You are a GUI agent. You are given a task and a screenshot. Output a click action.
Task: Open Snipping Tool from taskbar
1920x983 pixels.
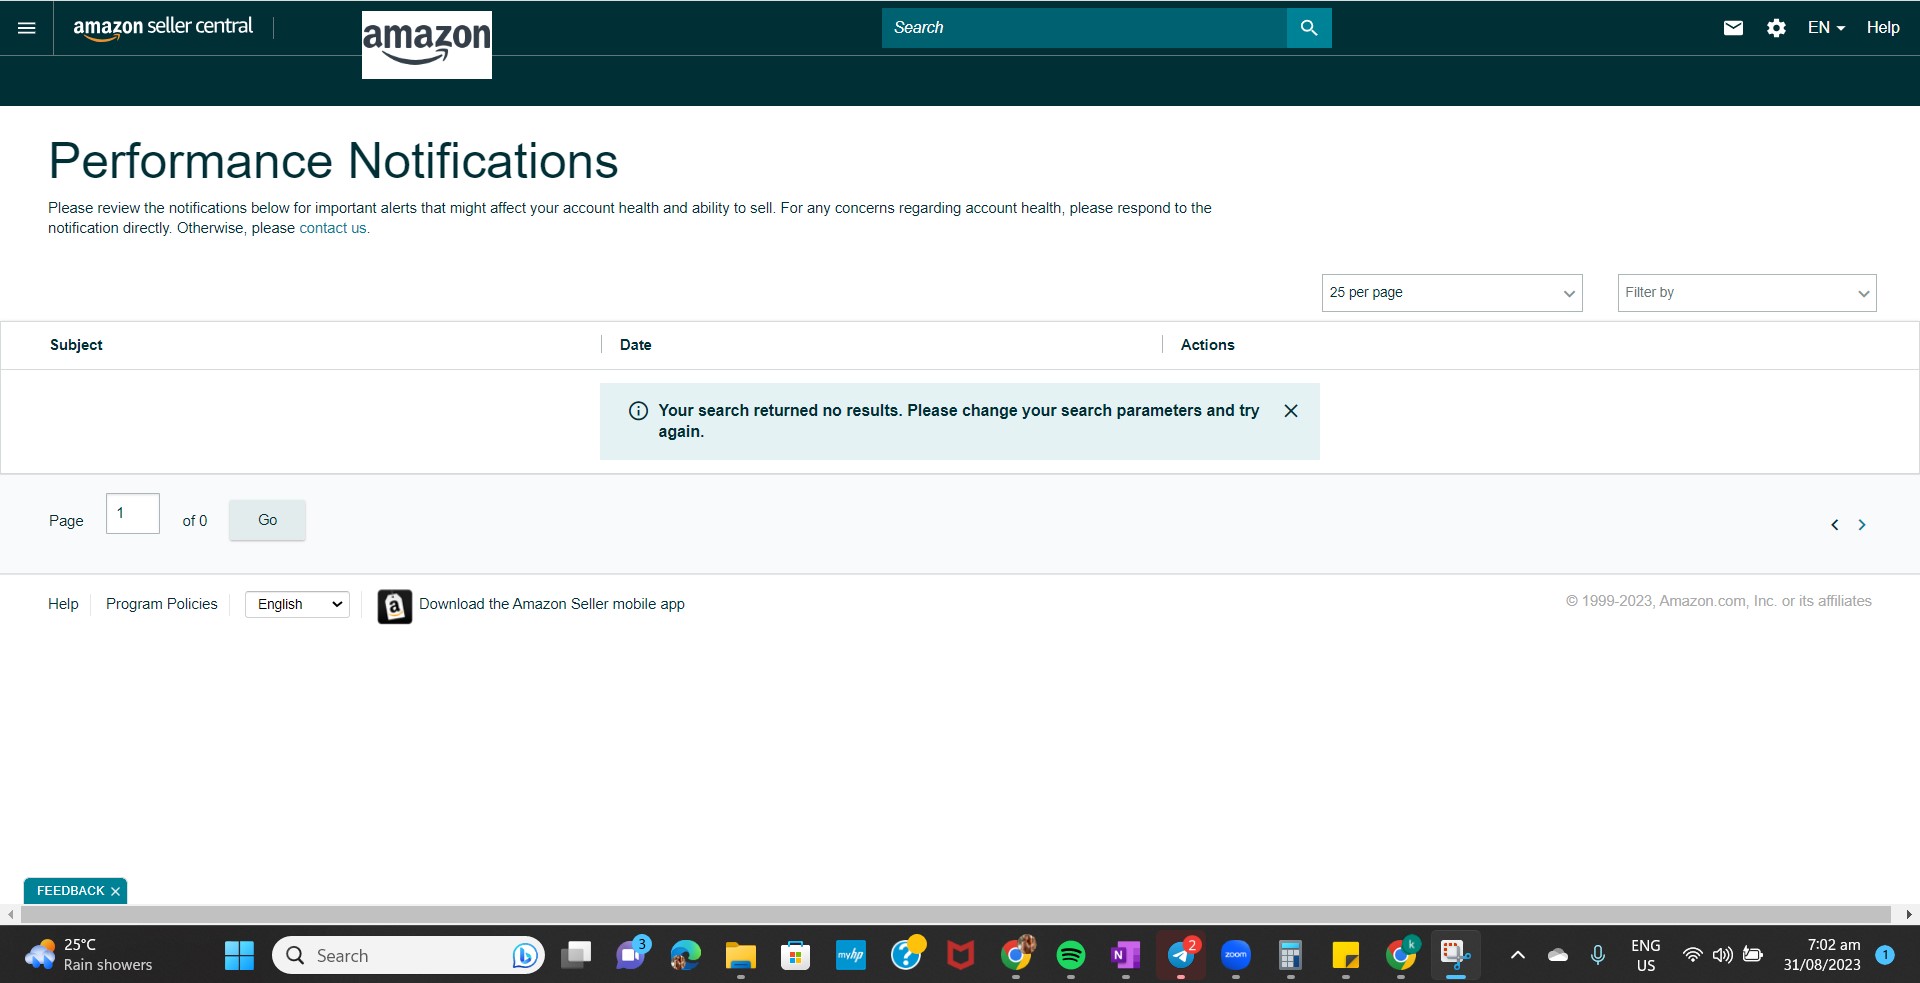[1456, 956]
